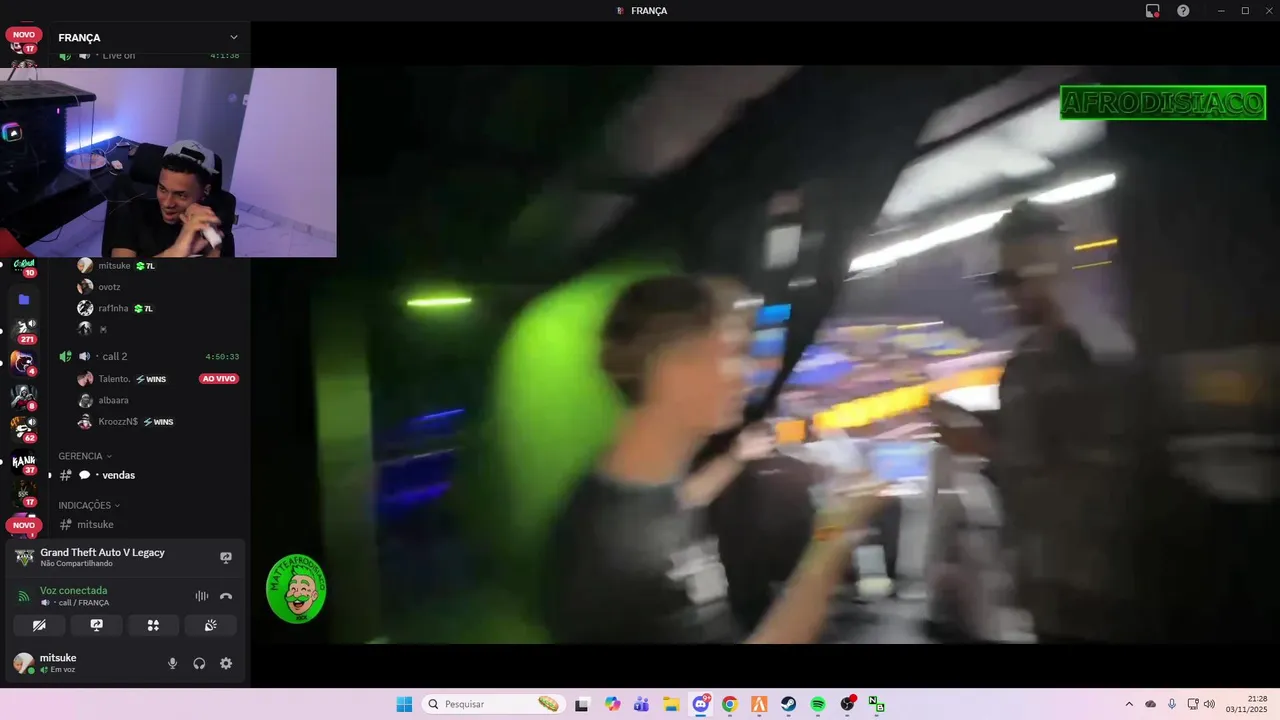Click the share your screen button

pos(96,625)
